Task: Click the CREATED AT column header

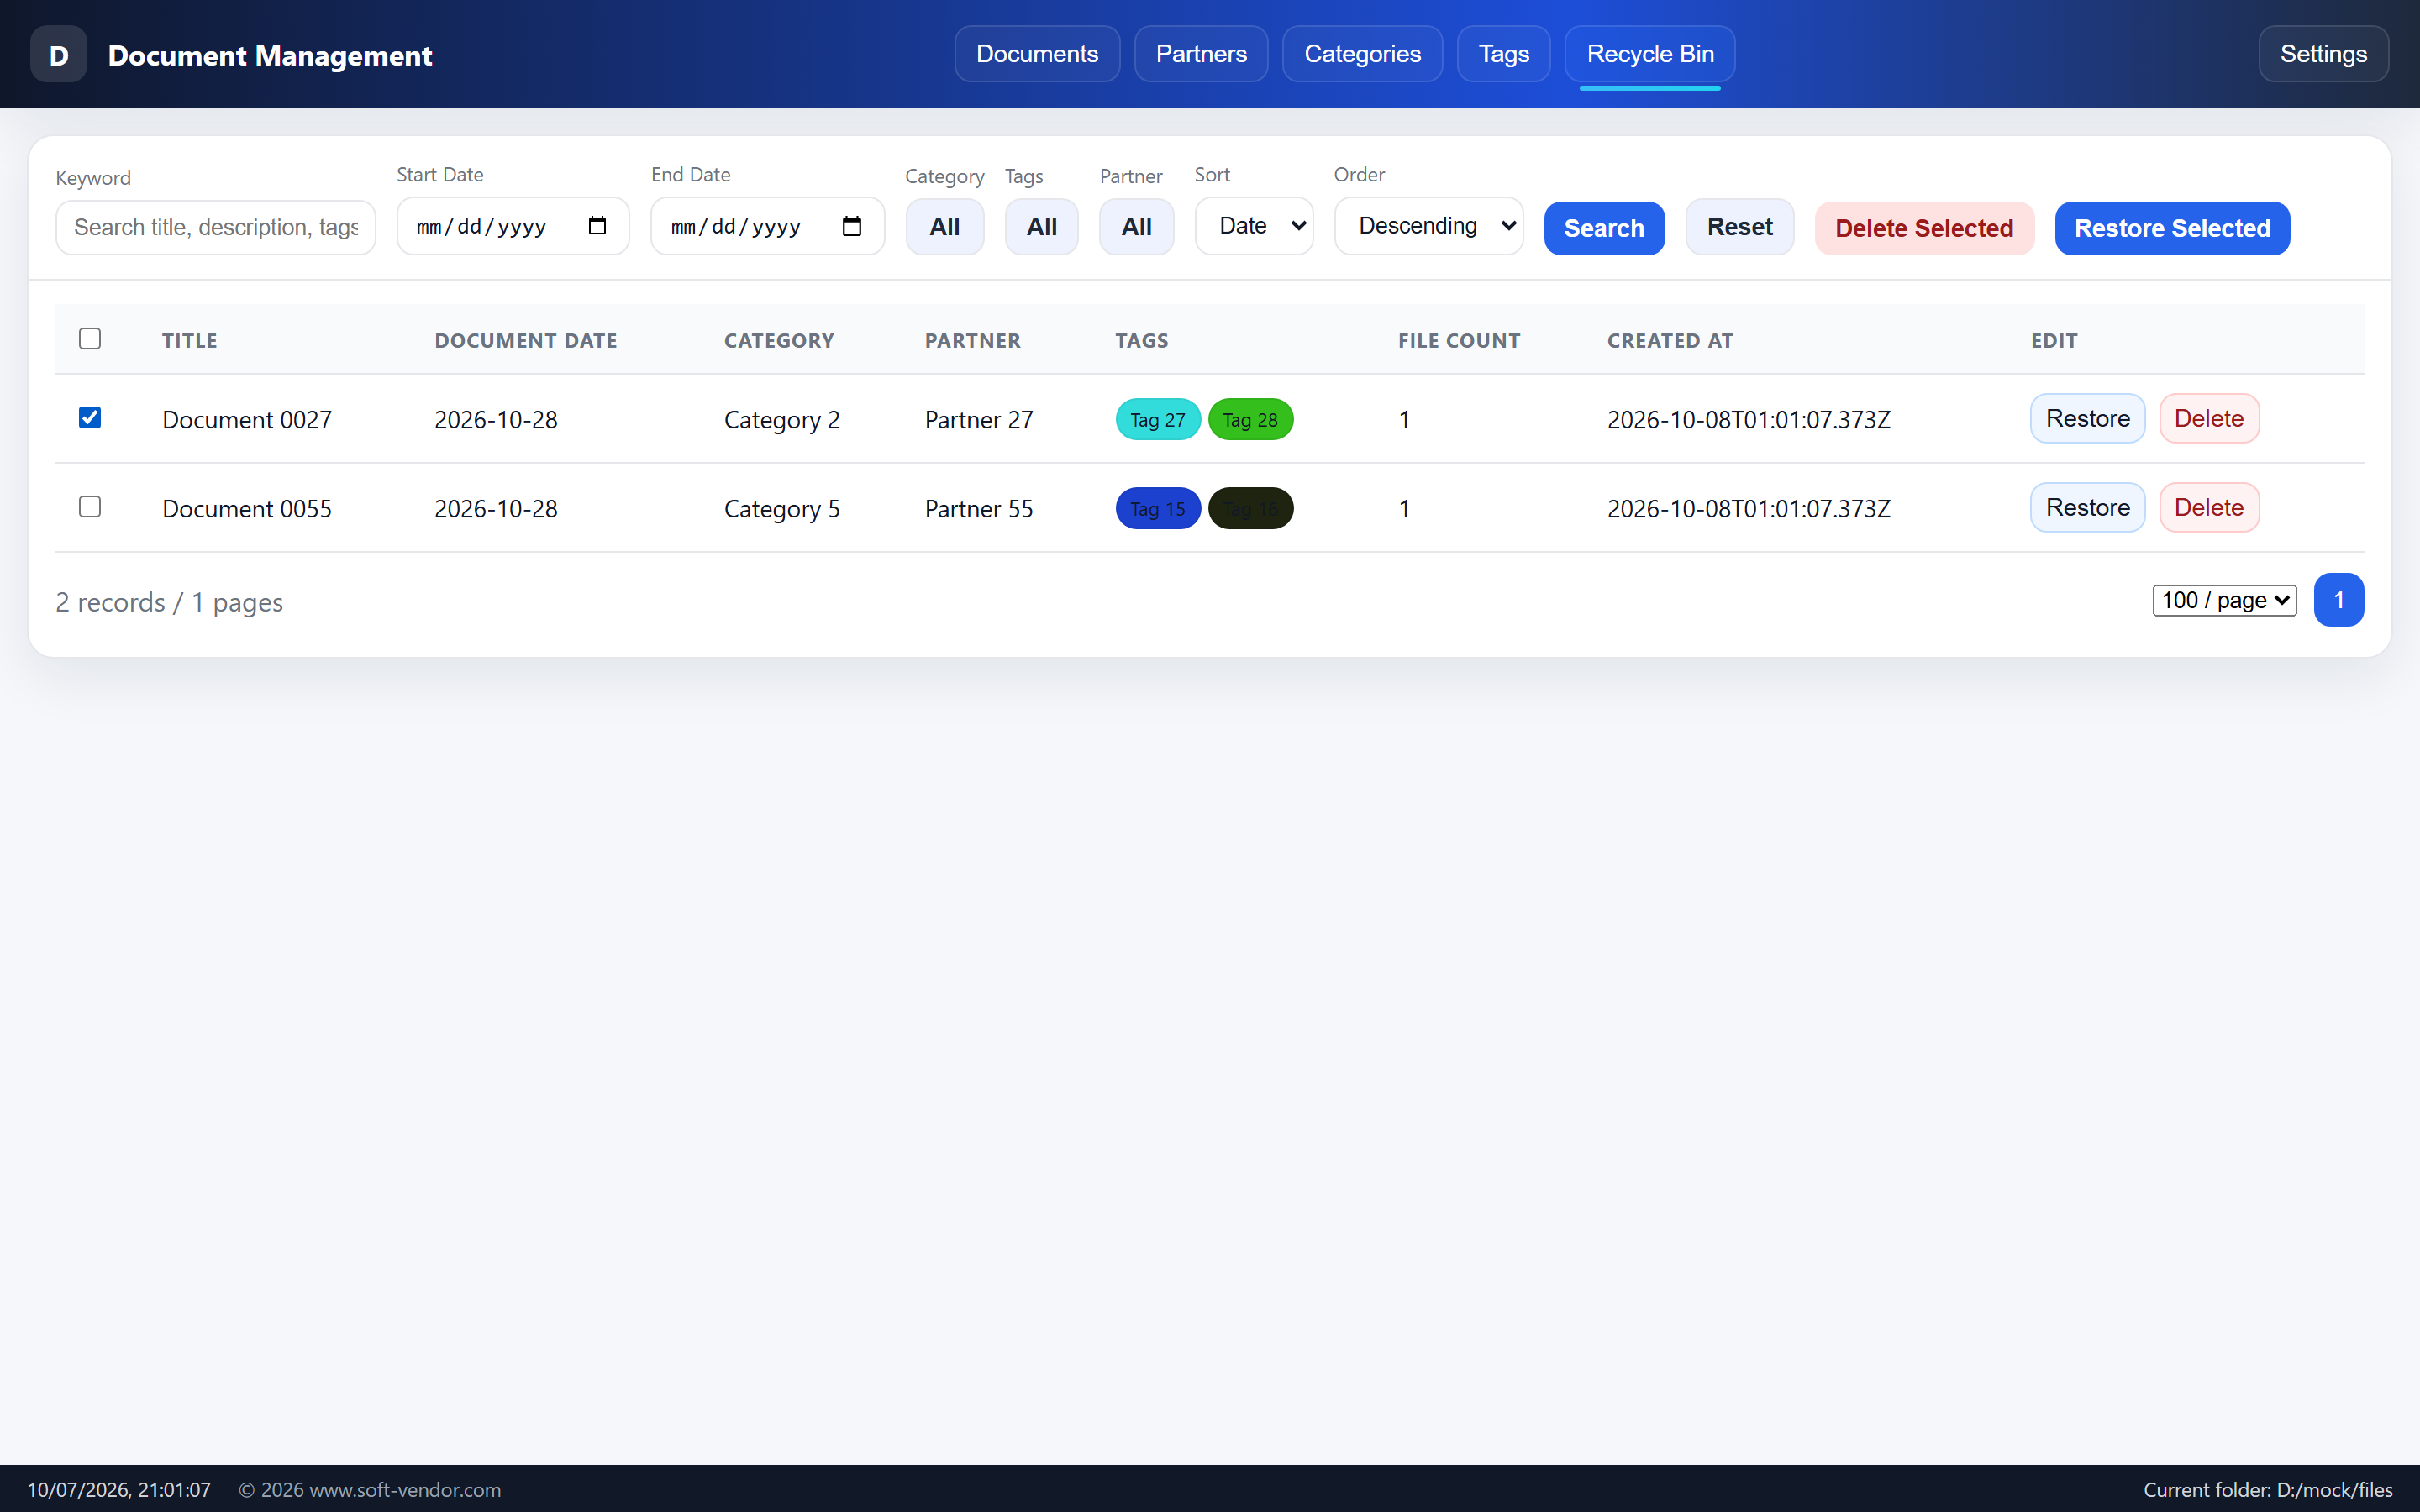Action: coord(1670,340)
